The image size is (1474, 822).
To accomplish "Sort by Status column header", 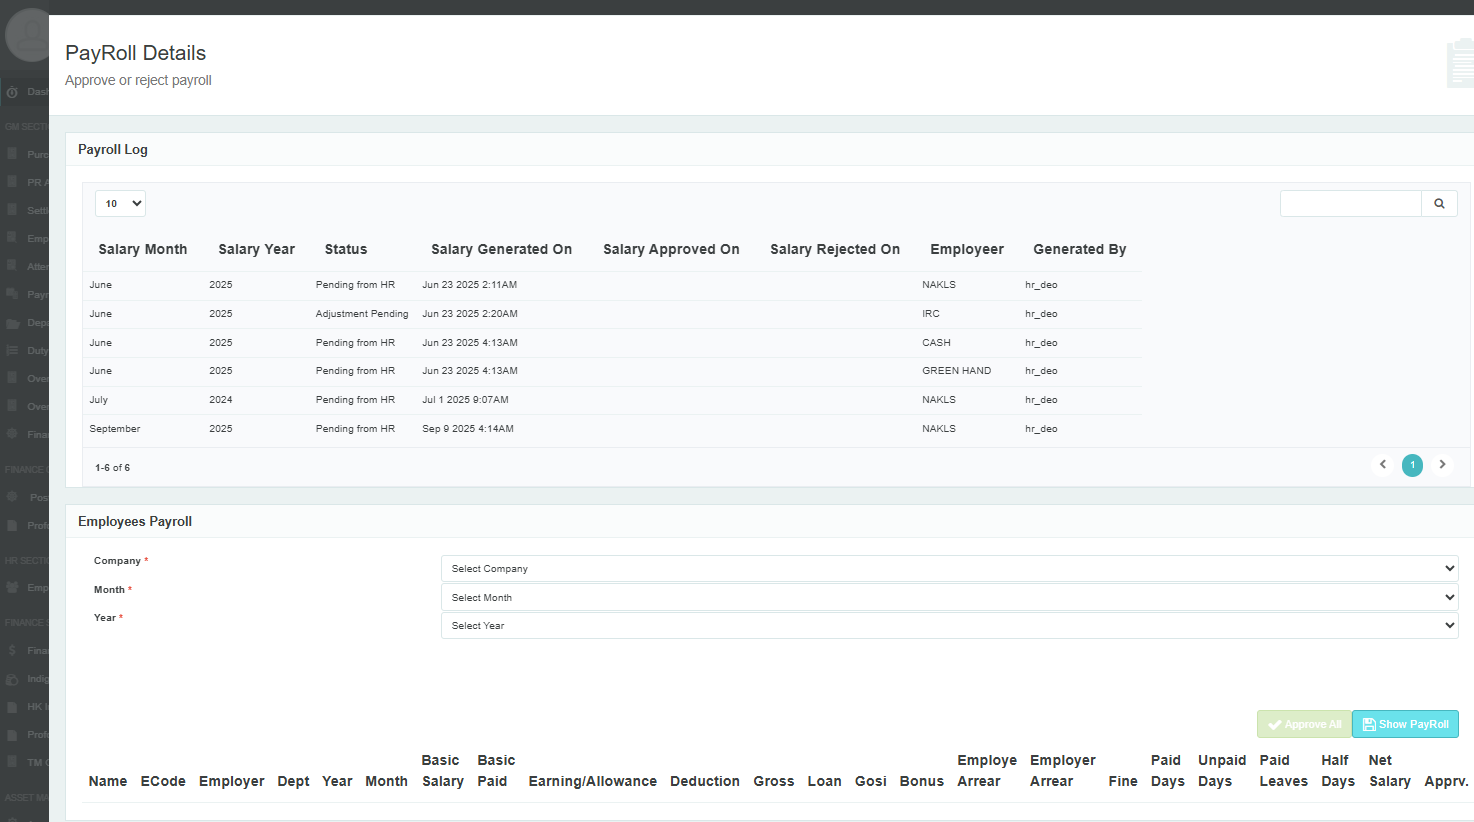I will [346, 249].
